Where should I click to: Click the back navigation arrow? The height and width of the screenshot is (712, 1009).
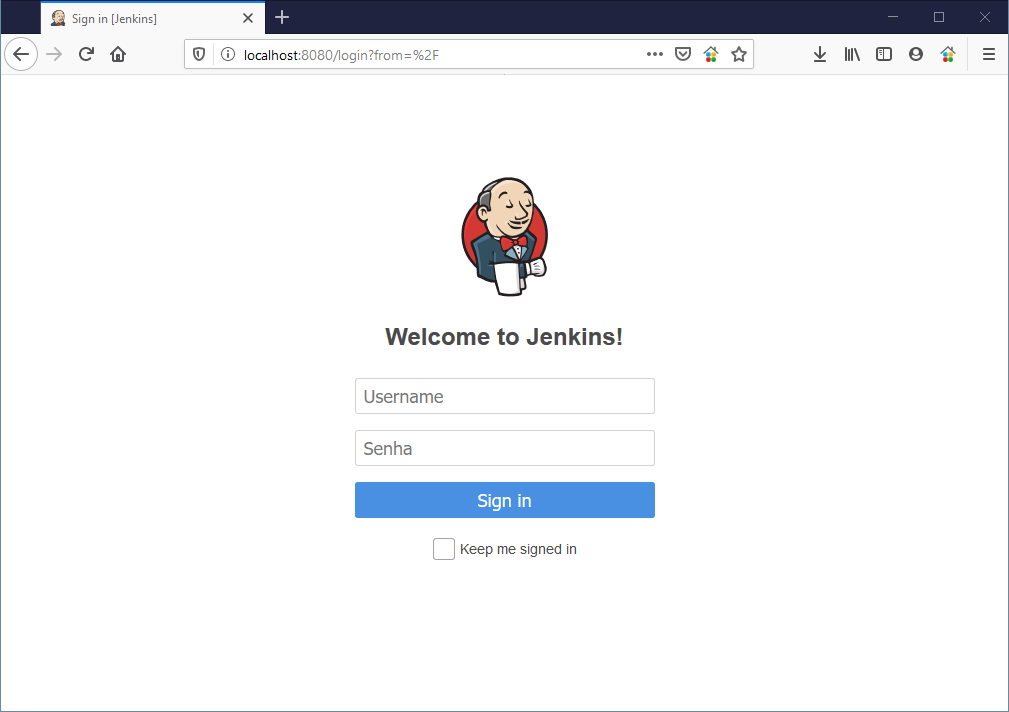21,54
